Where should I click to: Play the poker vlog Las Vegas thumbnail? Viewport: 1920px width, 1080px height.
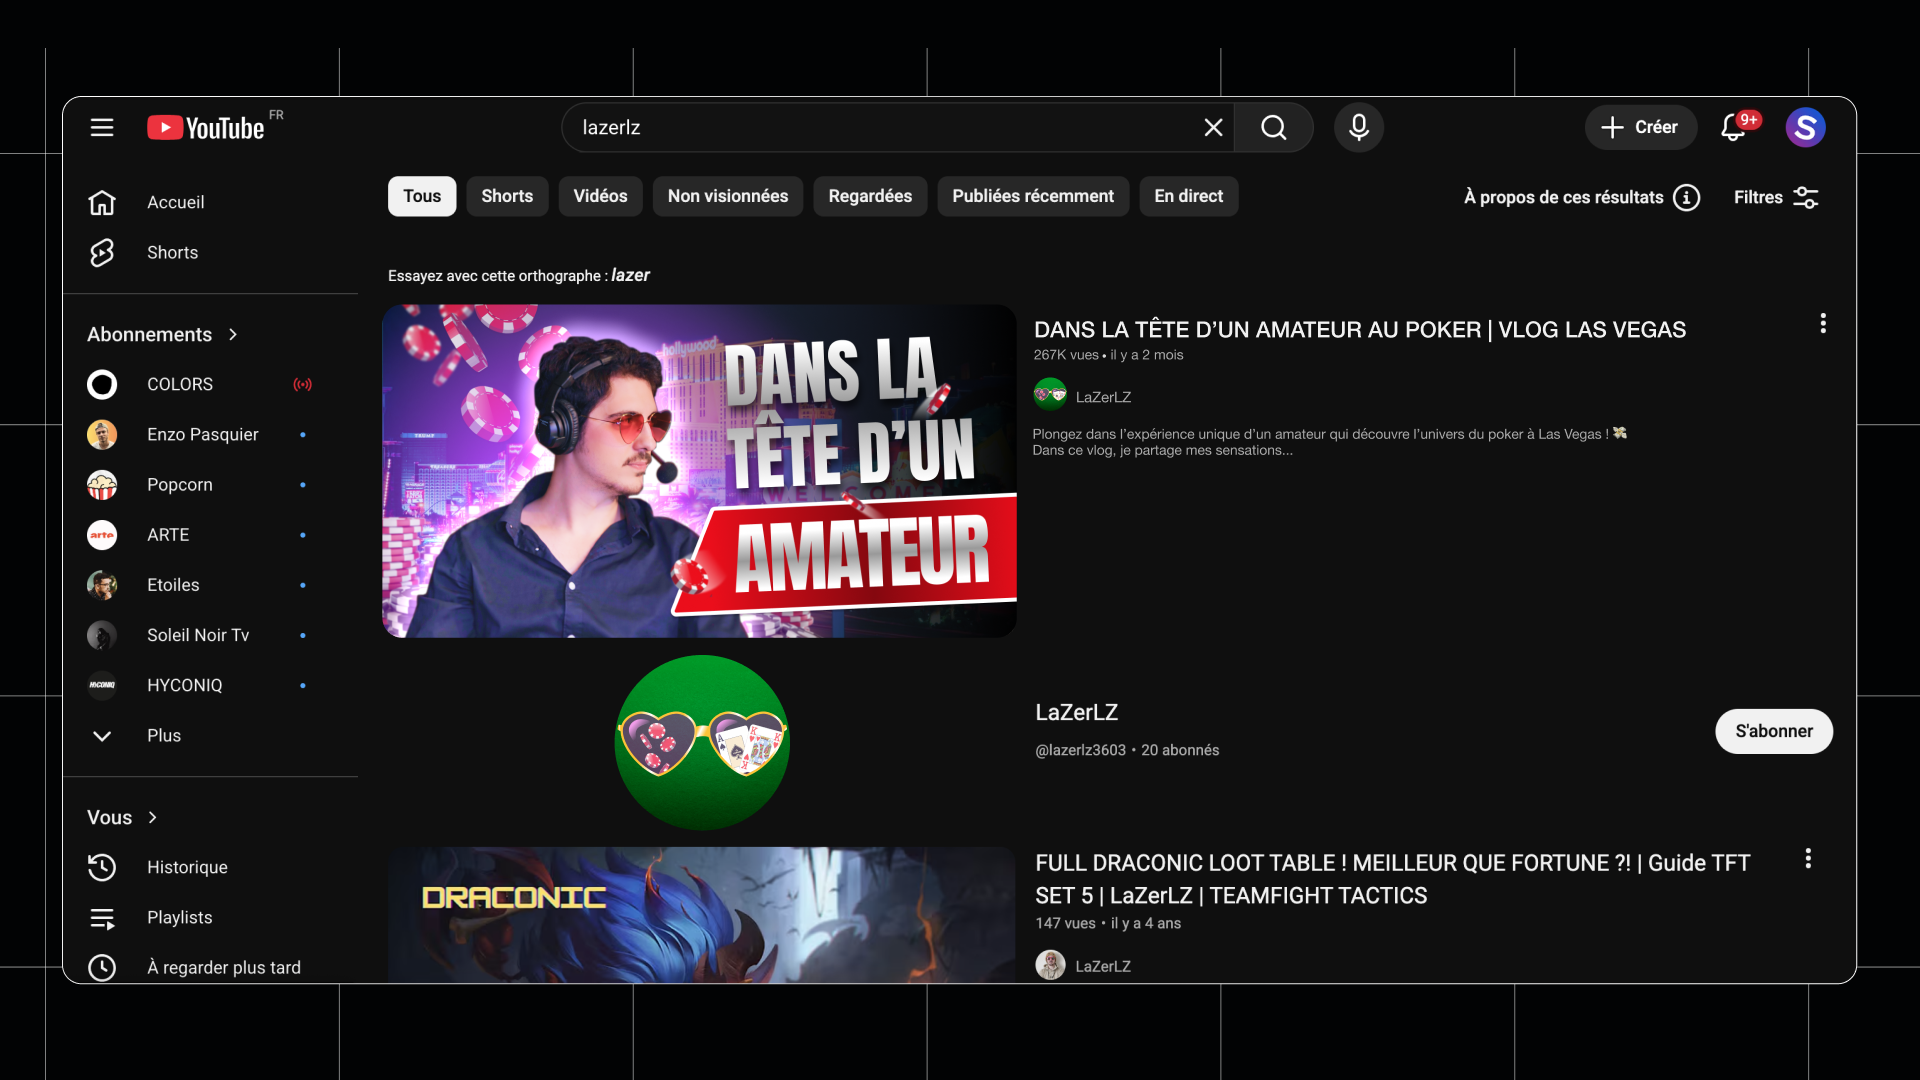coord(698,471)
